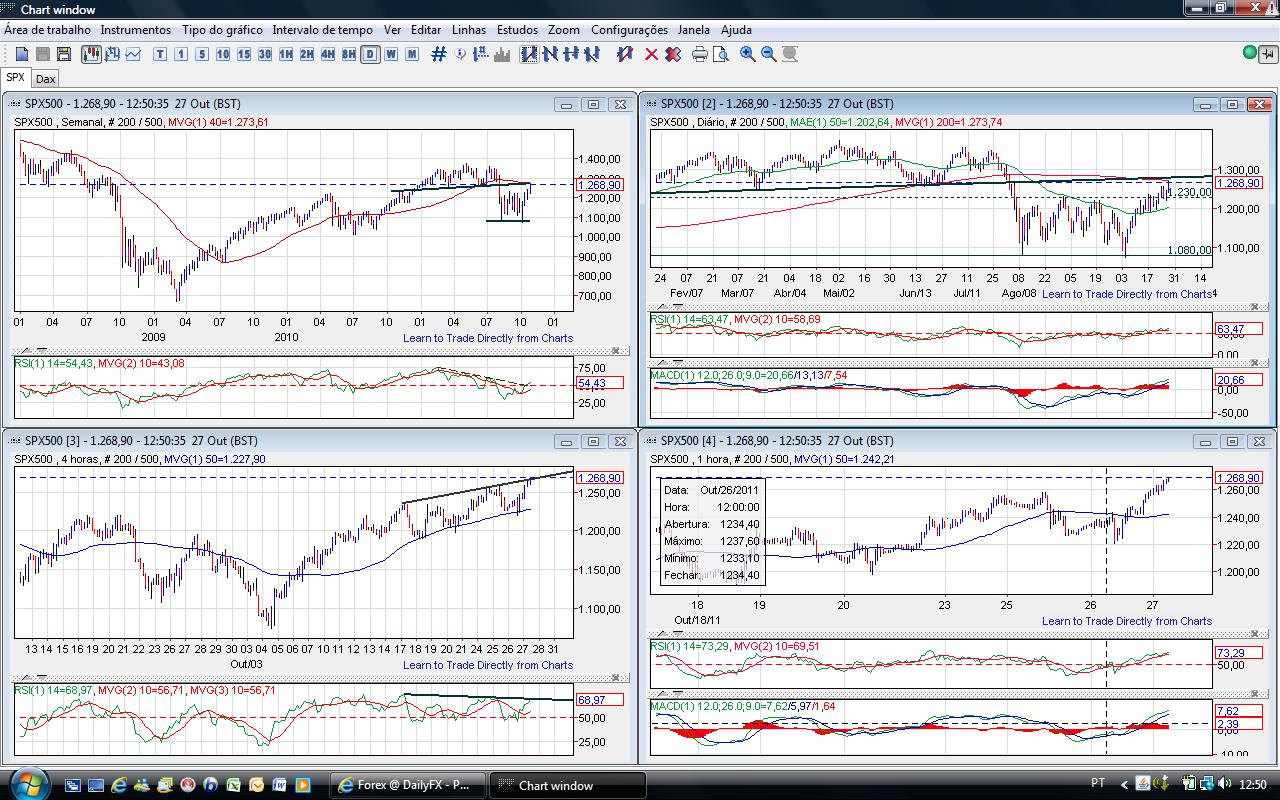Open the Configurações menu
This screenshot has width=1280, height=800.
click(629, 30)
